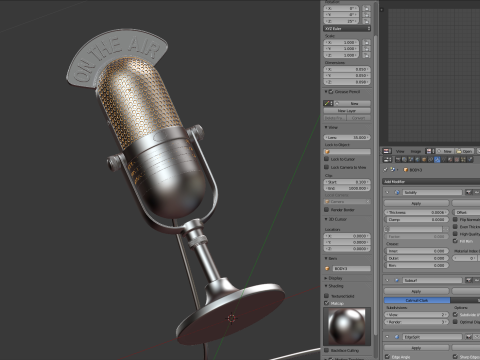Collapse the View panel triangle
Screen dimensions: 480x360
(x=326, y=127)
